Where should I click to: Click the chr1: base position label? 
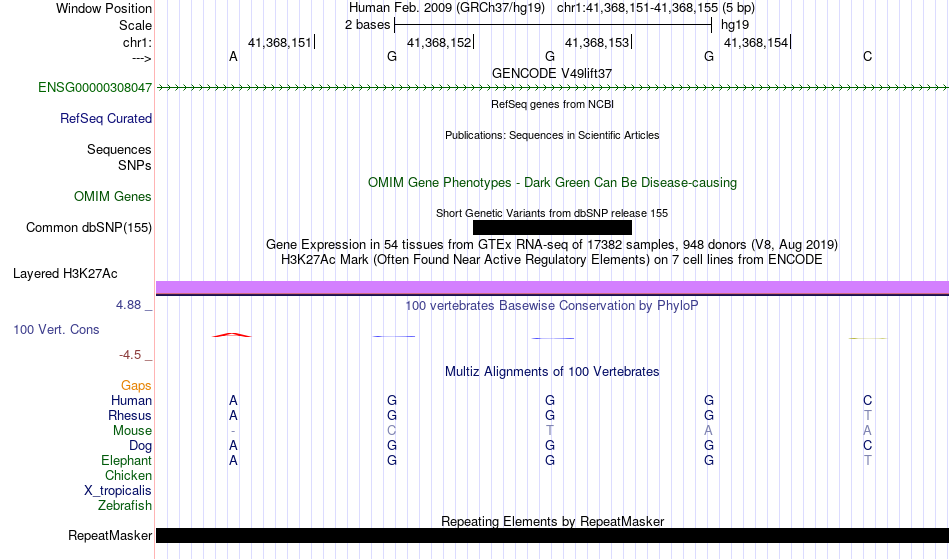tap(137, 42)
